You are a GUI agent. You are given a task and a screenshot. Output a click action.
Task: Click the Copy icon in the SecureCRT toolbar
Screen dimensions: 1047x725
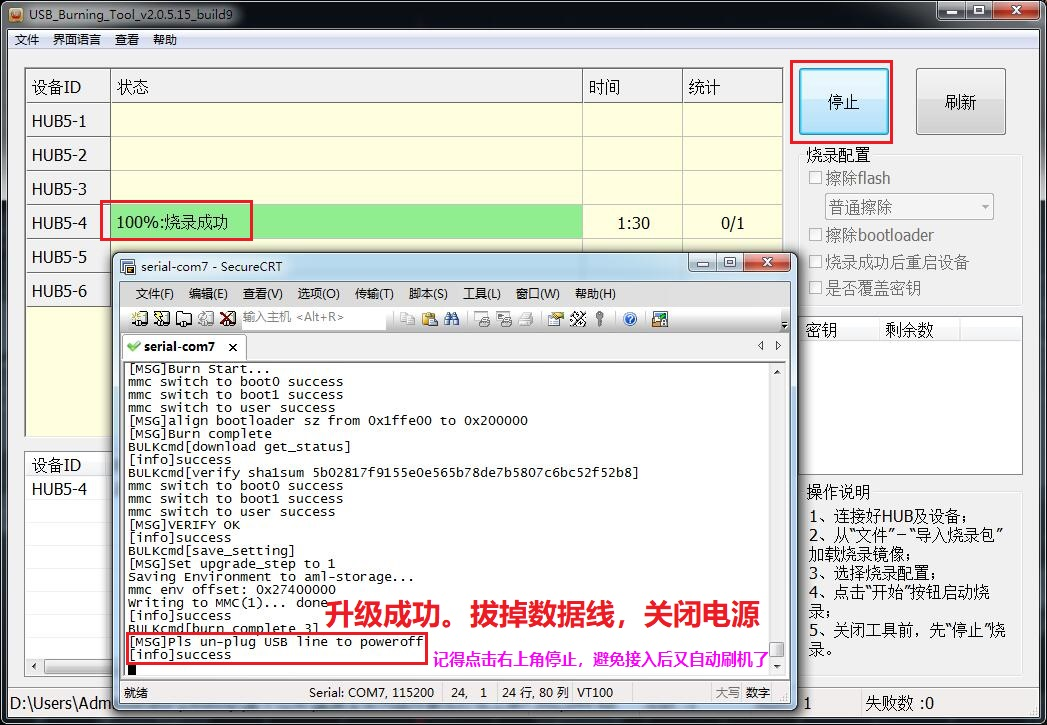click(x=407, y=319)
